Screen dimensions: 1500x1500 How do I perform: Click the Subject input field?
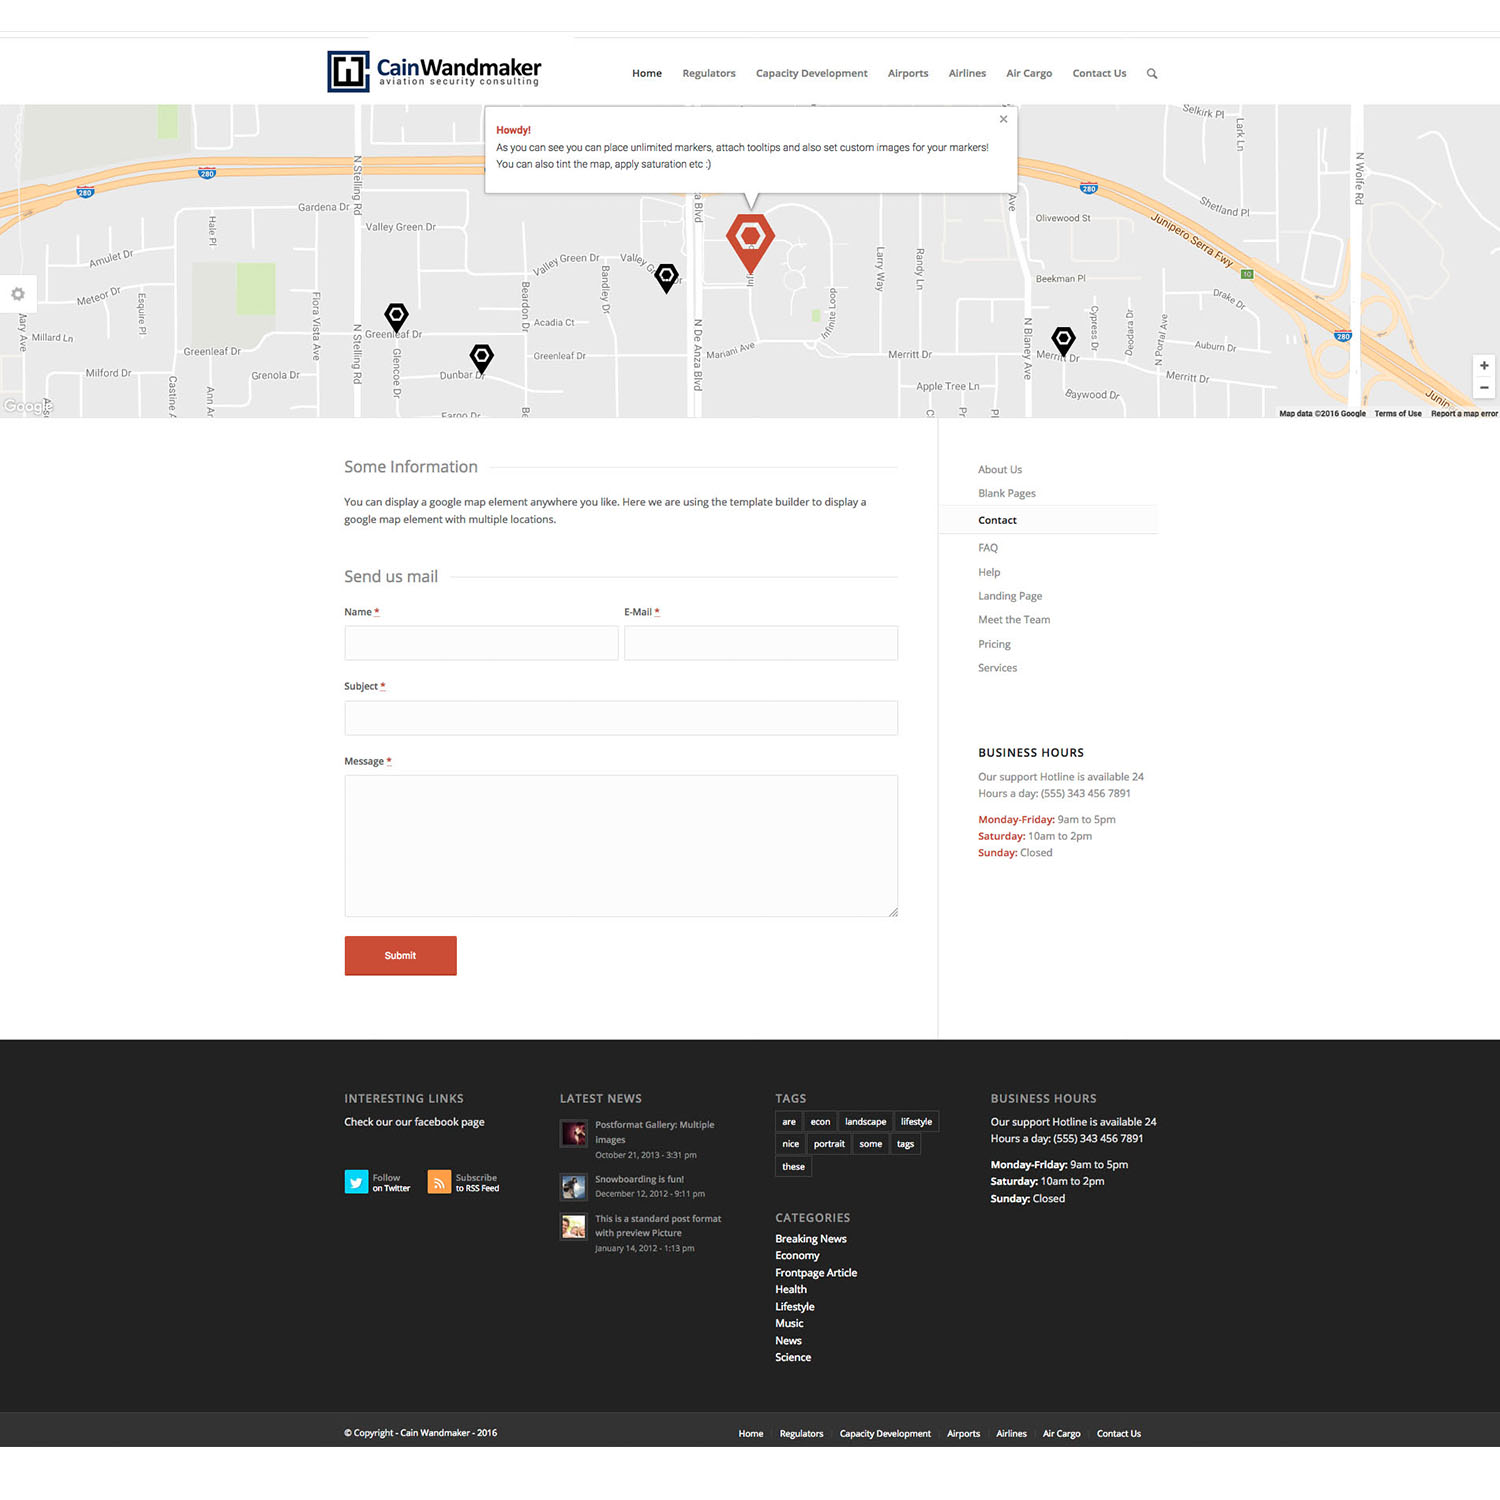click(621, 718)
